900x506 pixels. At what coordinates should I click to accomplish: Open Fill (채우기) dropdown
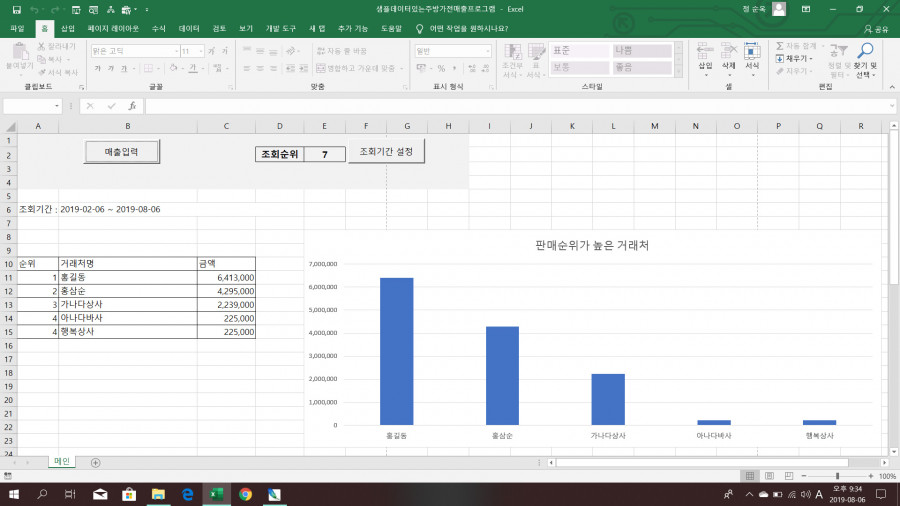pos(795,59)
